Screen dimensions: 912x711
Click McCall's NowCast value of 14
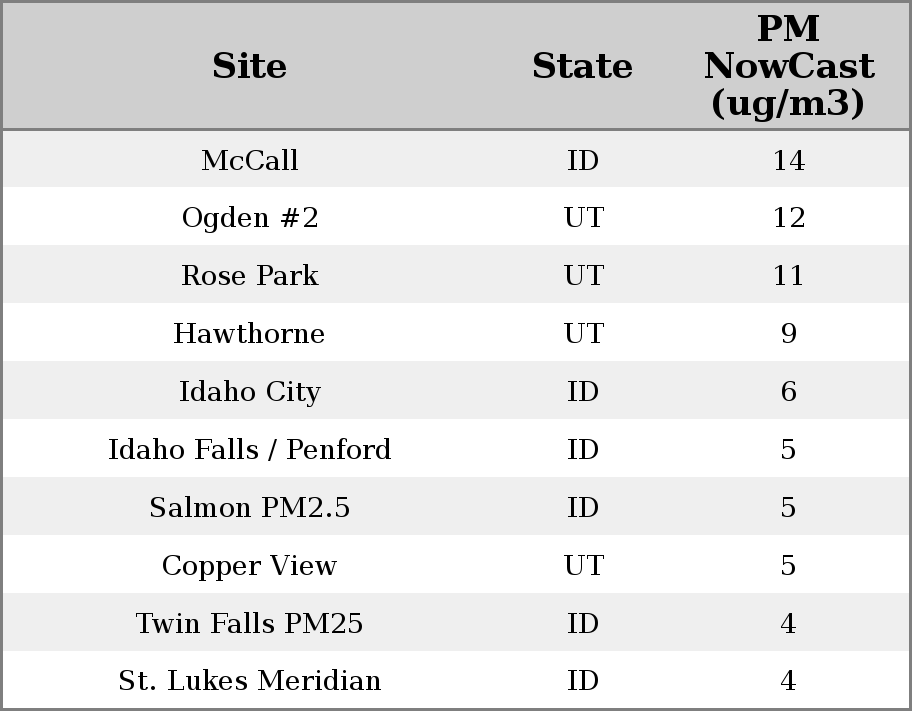(788, 160)
